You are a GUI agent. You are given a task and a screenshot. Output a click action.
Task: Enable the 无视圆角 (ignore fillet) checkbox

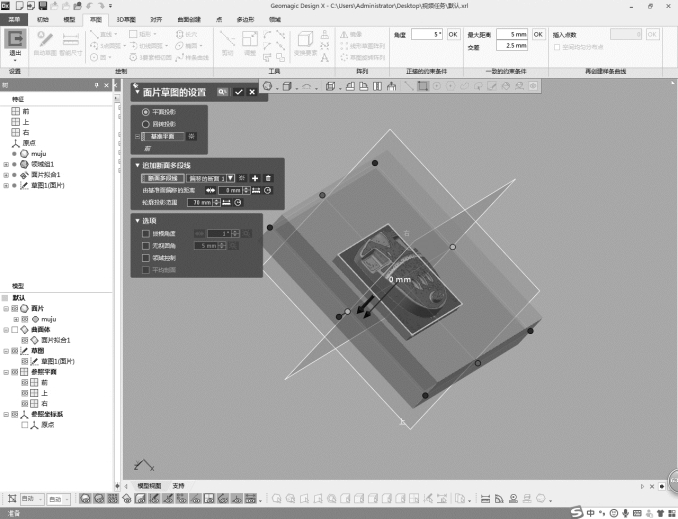(146, 245)
